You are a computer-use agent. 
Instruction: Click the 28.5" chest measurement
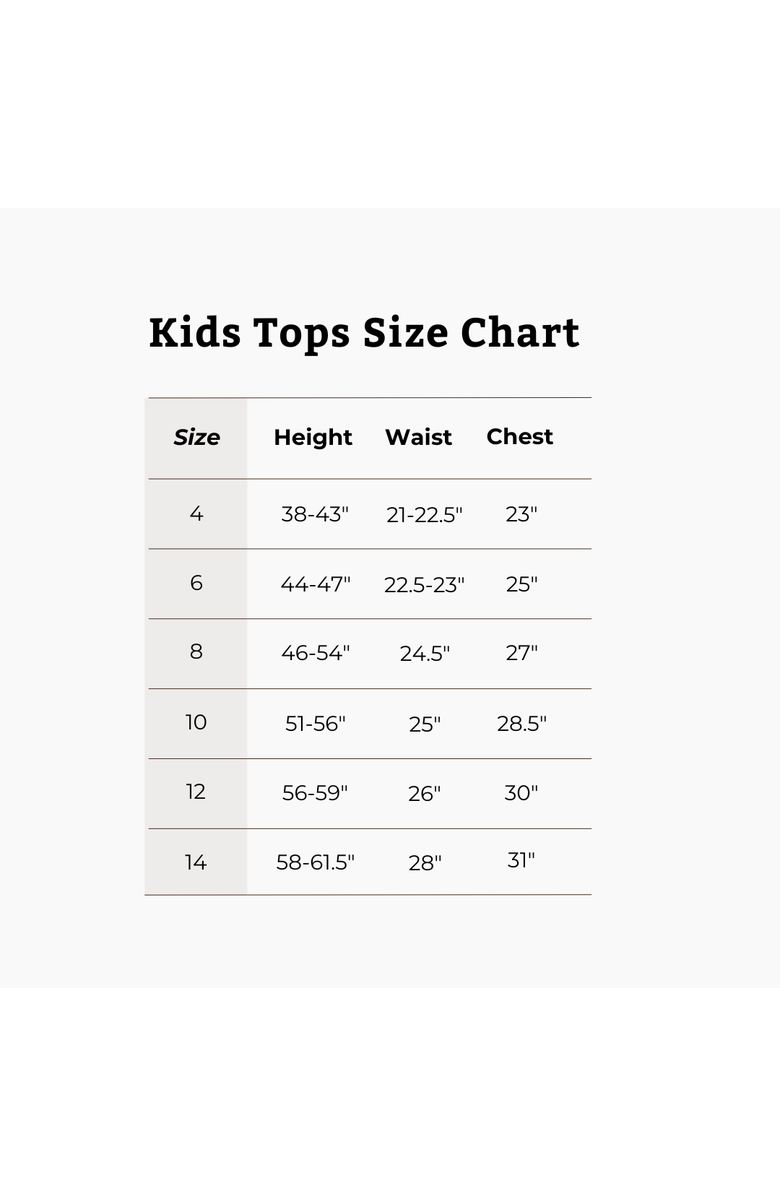[x=522, y=723]
